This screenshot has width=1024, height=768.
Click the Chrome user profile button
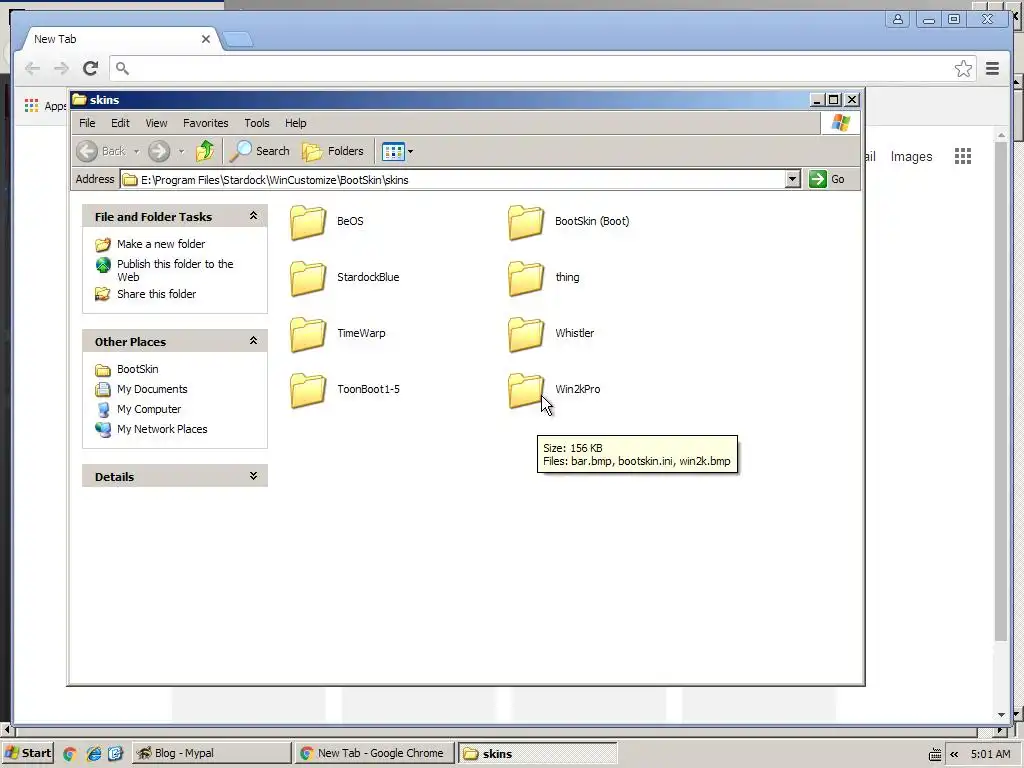tap(898, 19)
